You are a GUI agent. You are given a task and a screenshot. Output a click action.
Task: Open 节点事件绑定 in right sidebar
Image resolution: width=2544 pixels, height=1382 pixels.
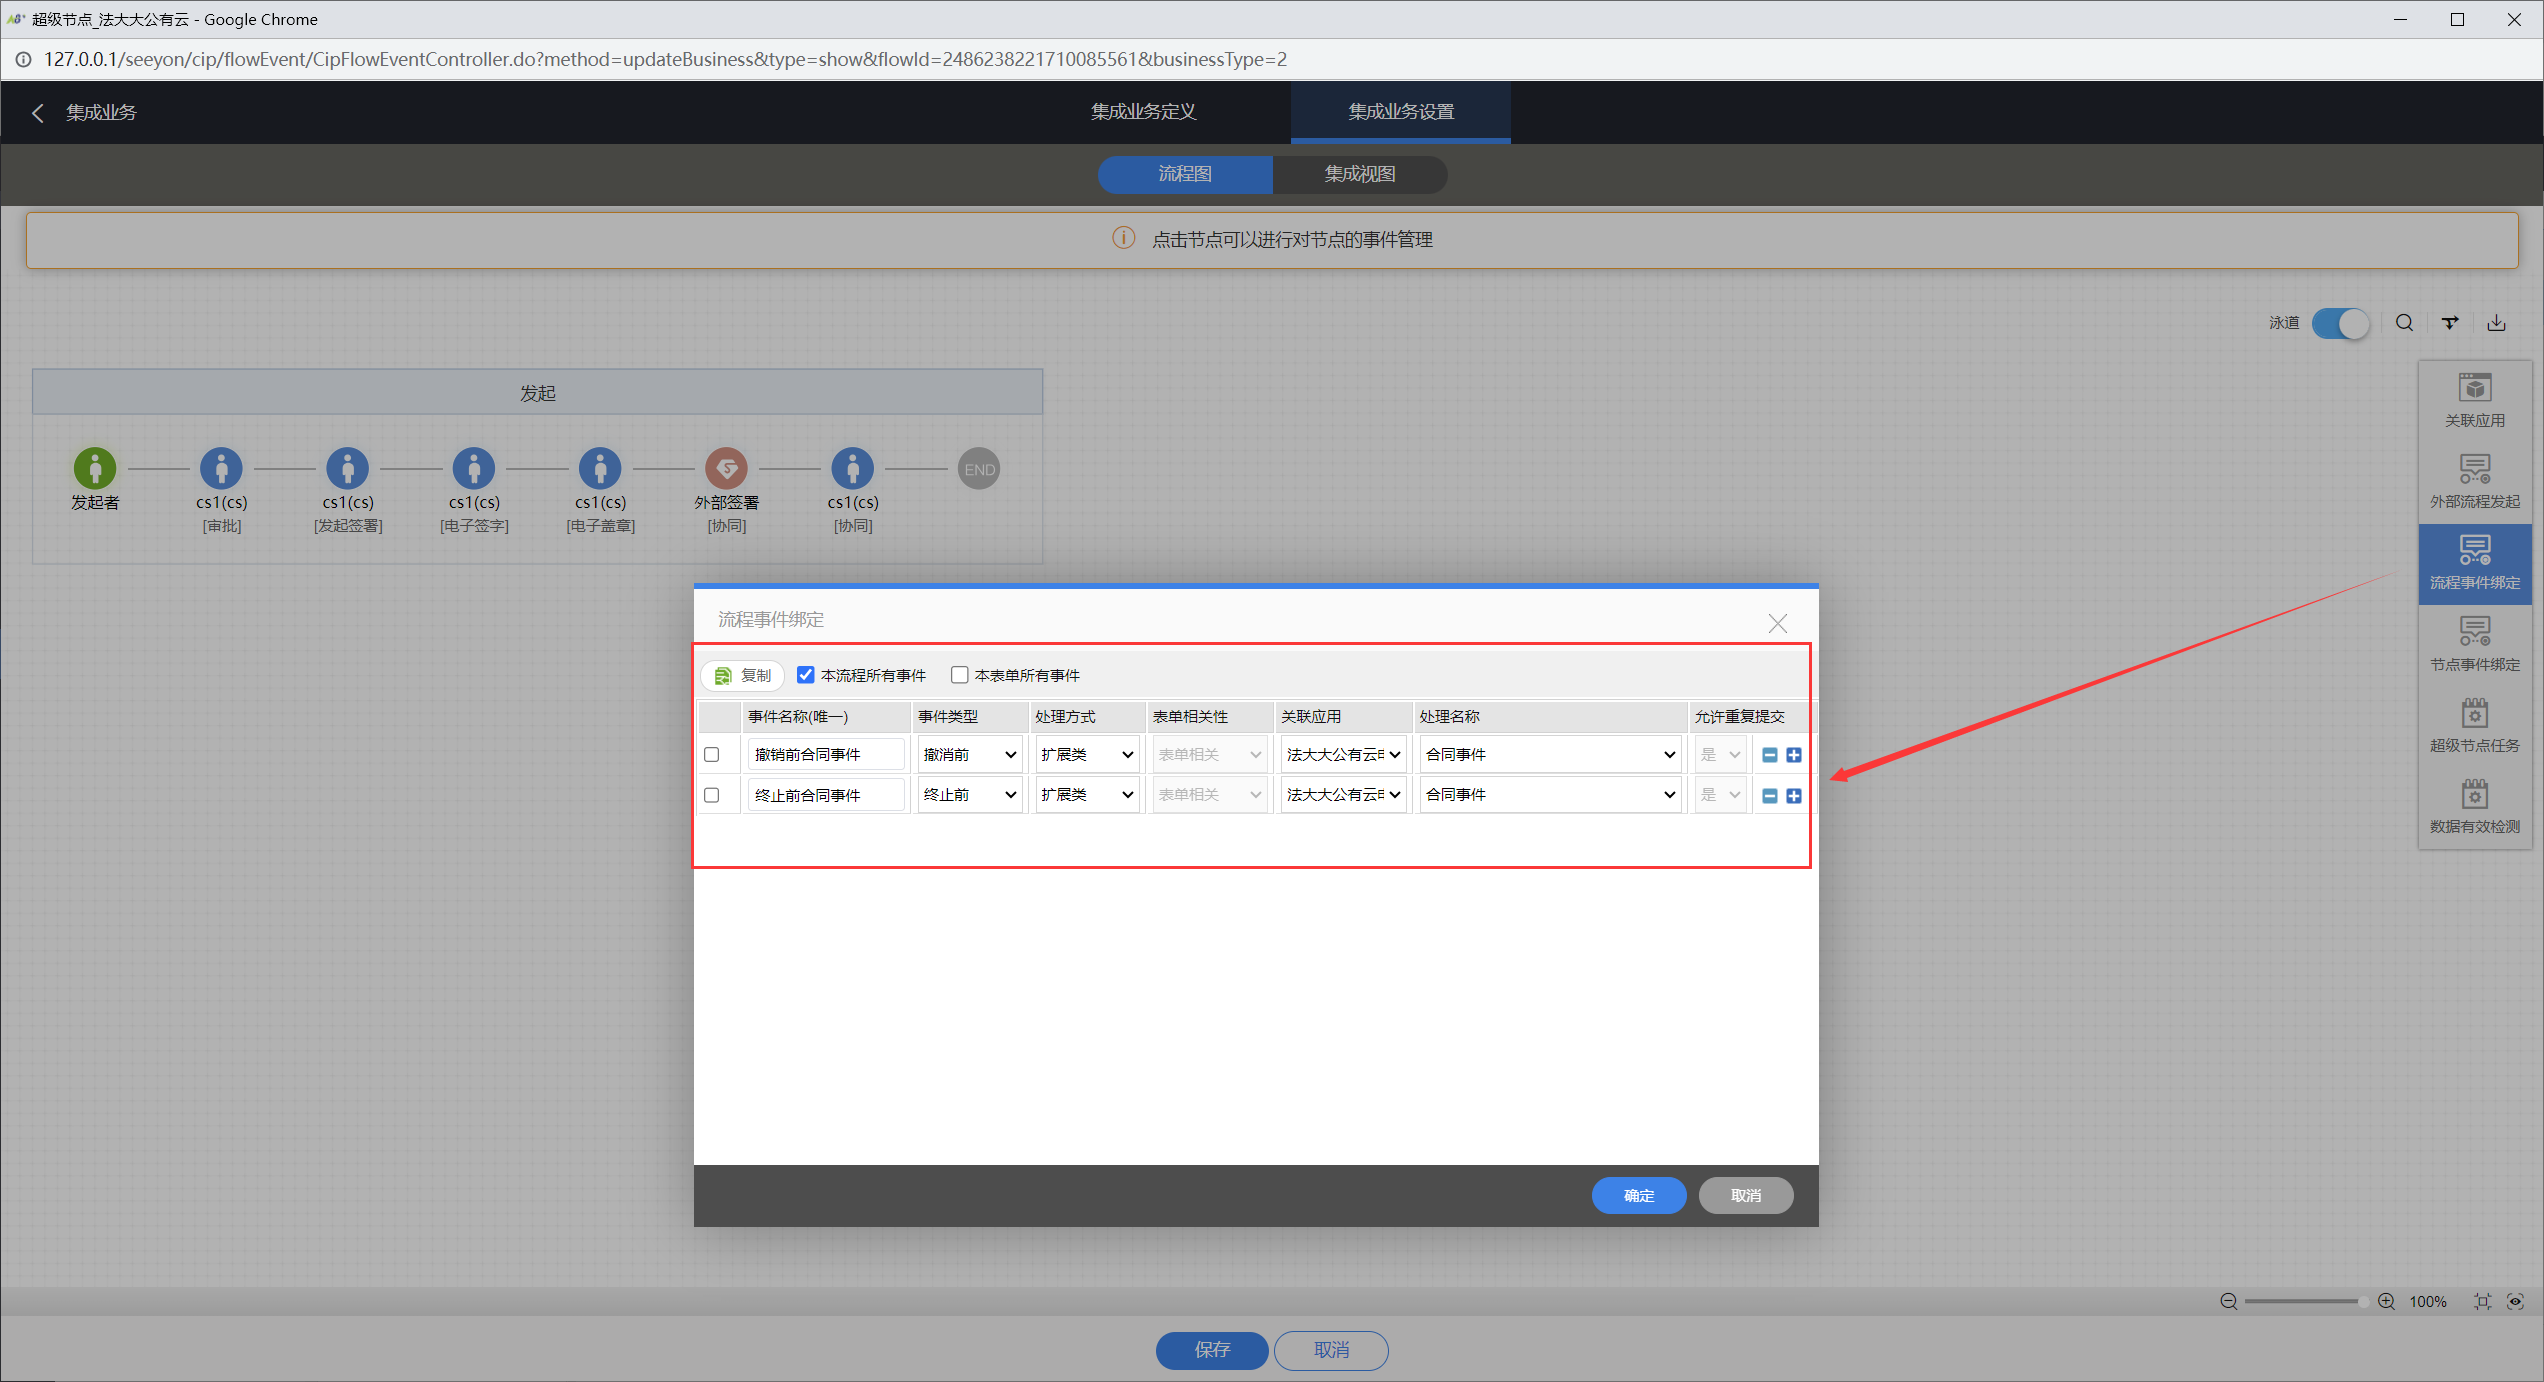(2474, 644)
